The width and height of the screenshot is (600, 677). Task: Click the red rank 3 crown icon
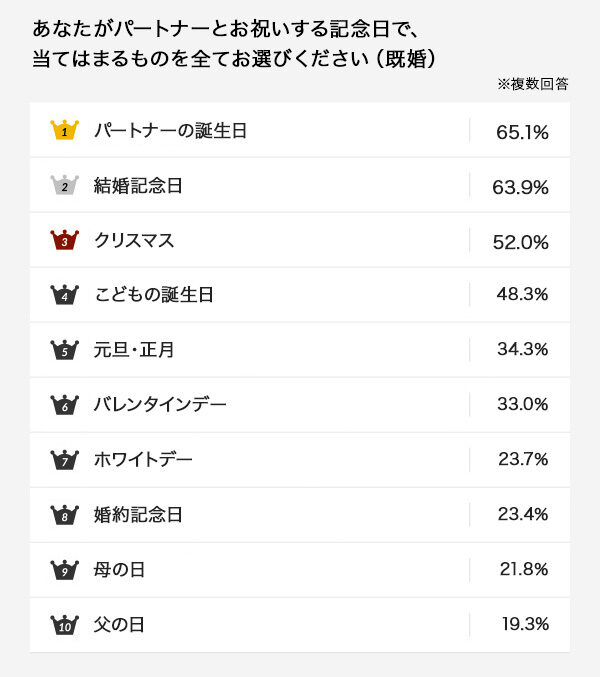[x=64, y=240]
